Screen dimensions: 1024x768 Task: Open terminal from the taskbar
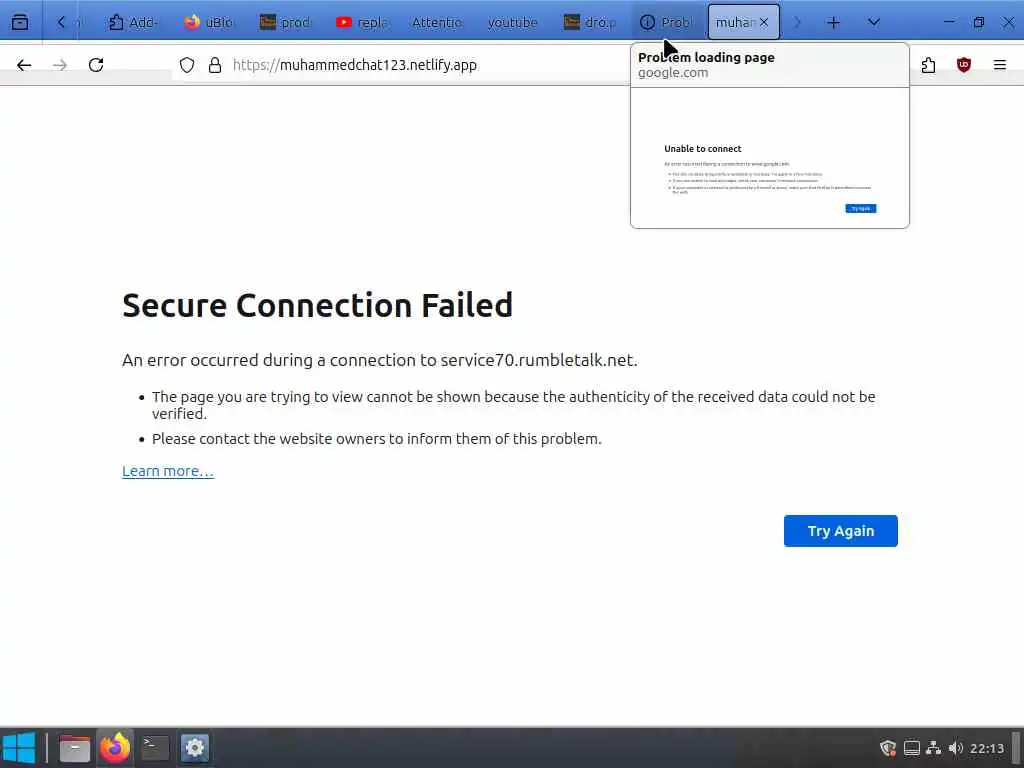155,747
